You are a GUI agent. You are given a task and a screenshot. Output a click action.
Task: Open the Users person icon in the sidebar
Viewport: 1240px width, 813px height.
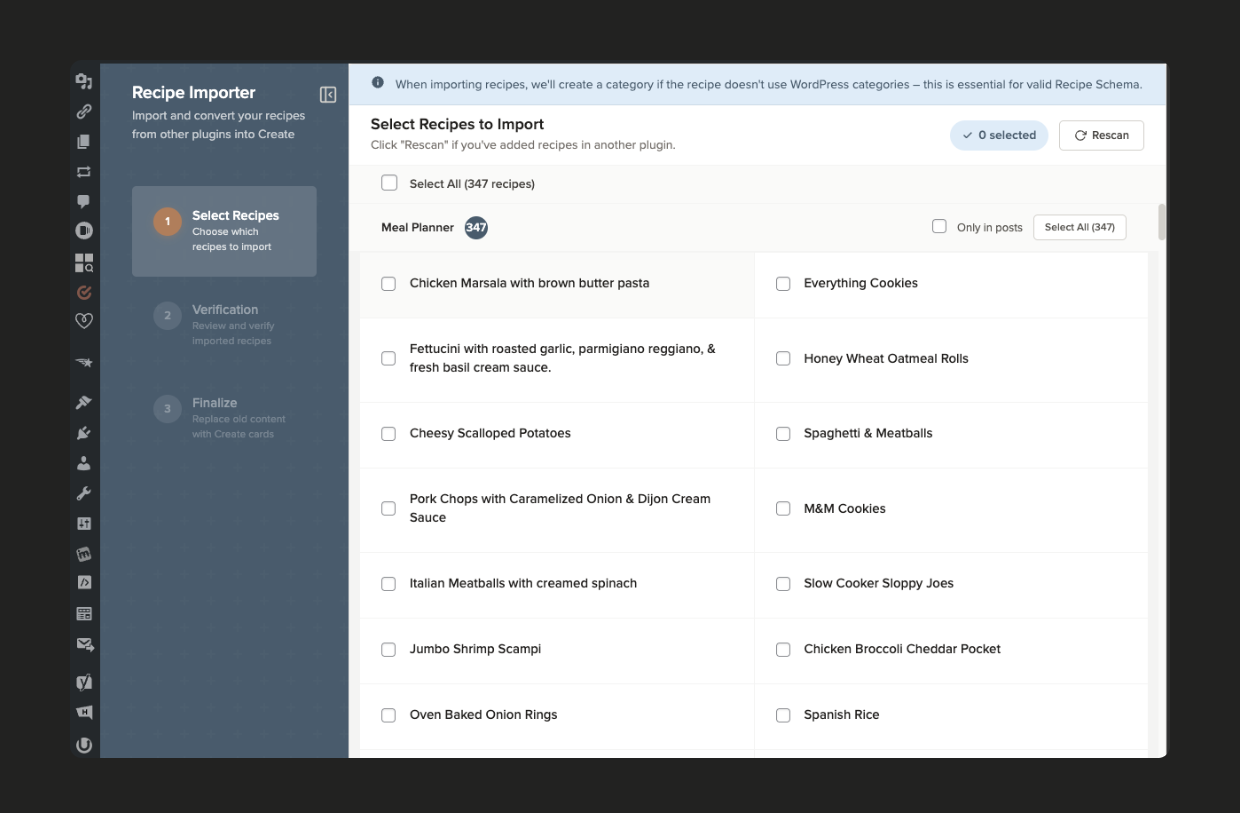coord(85,462)
